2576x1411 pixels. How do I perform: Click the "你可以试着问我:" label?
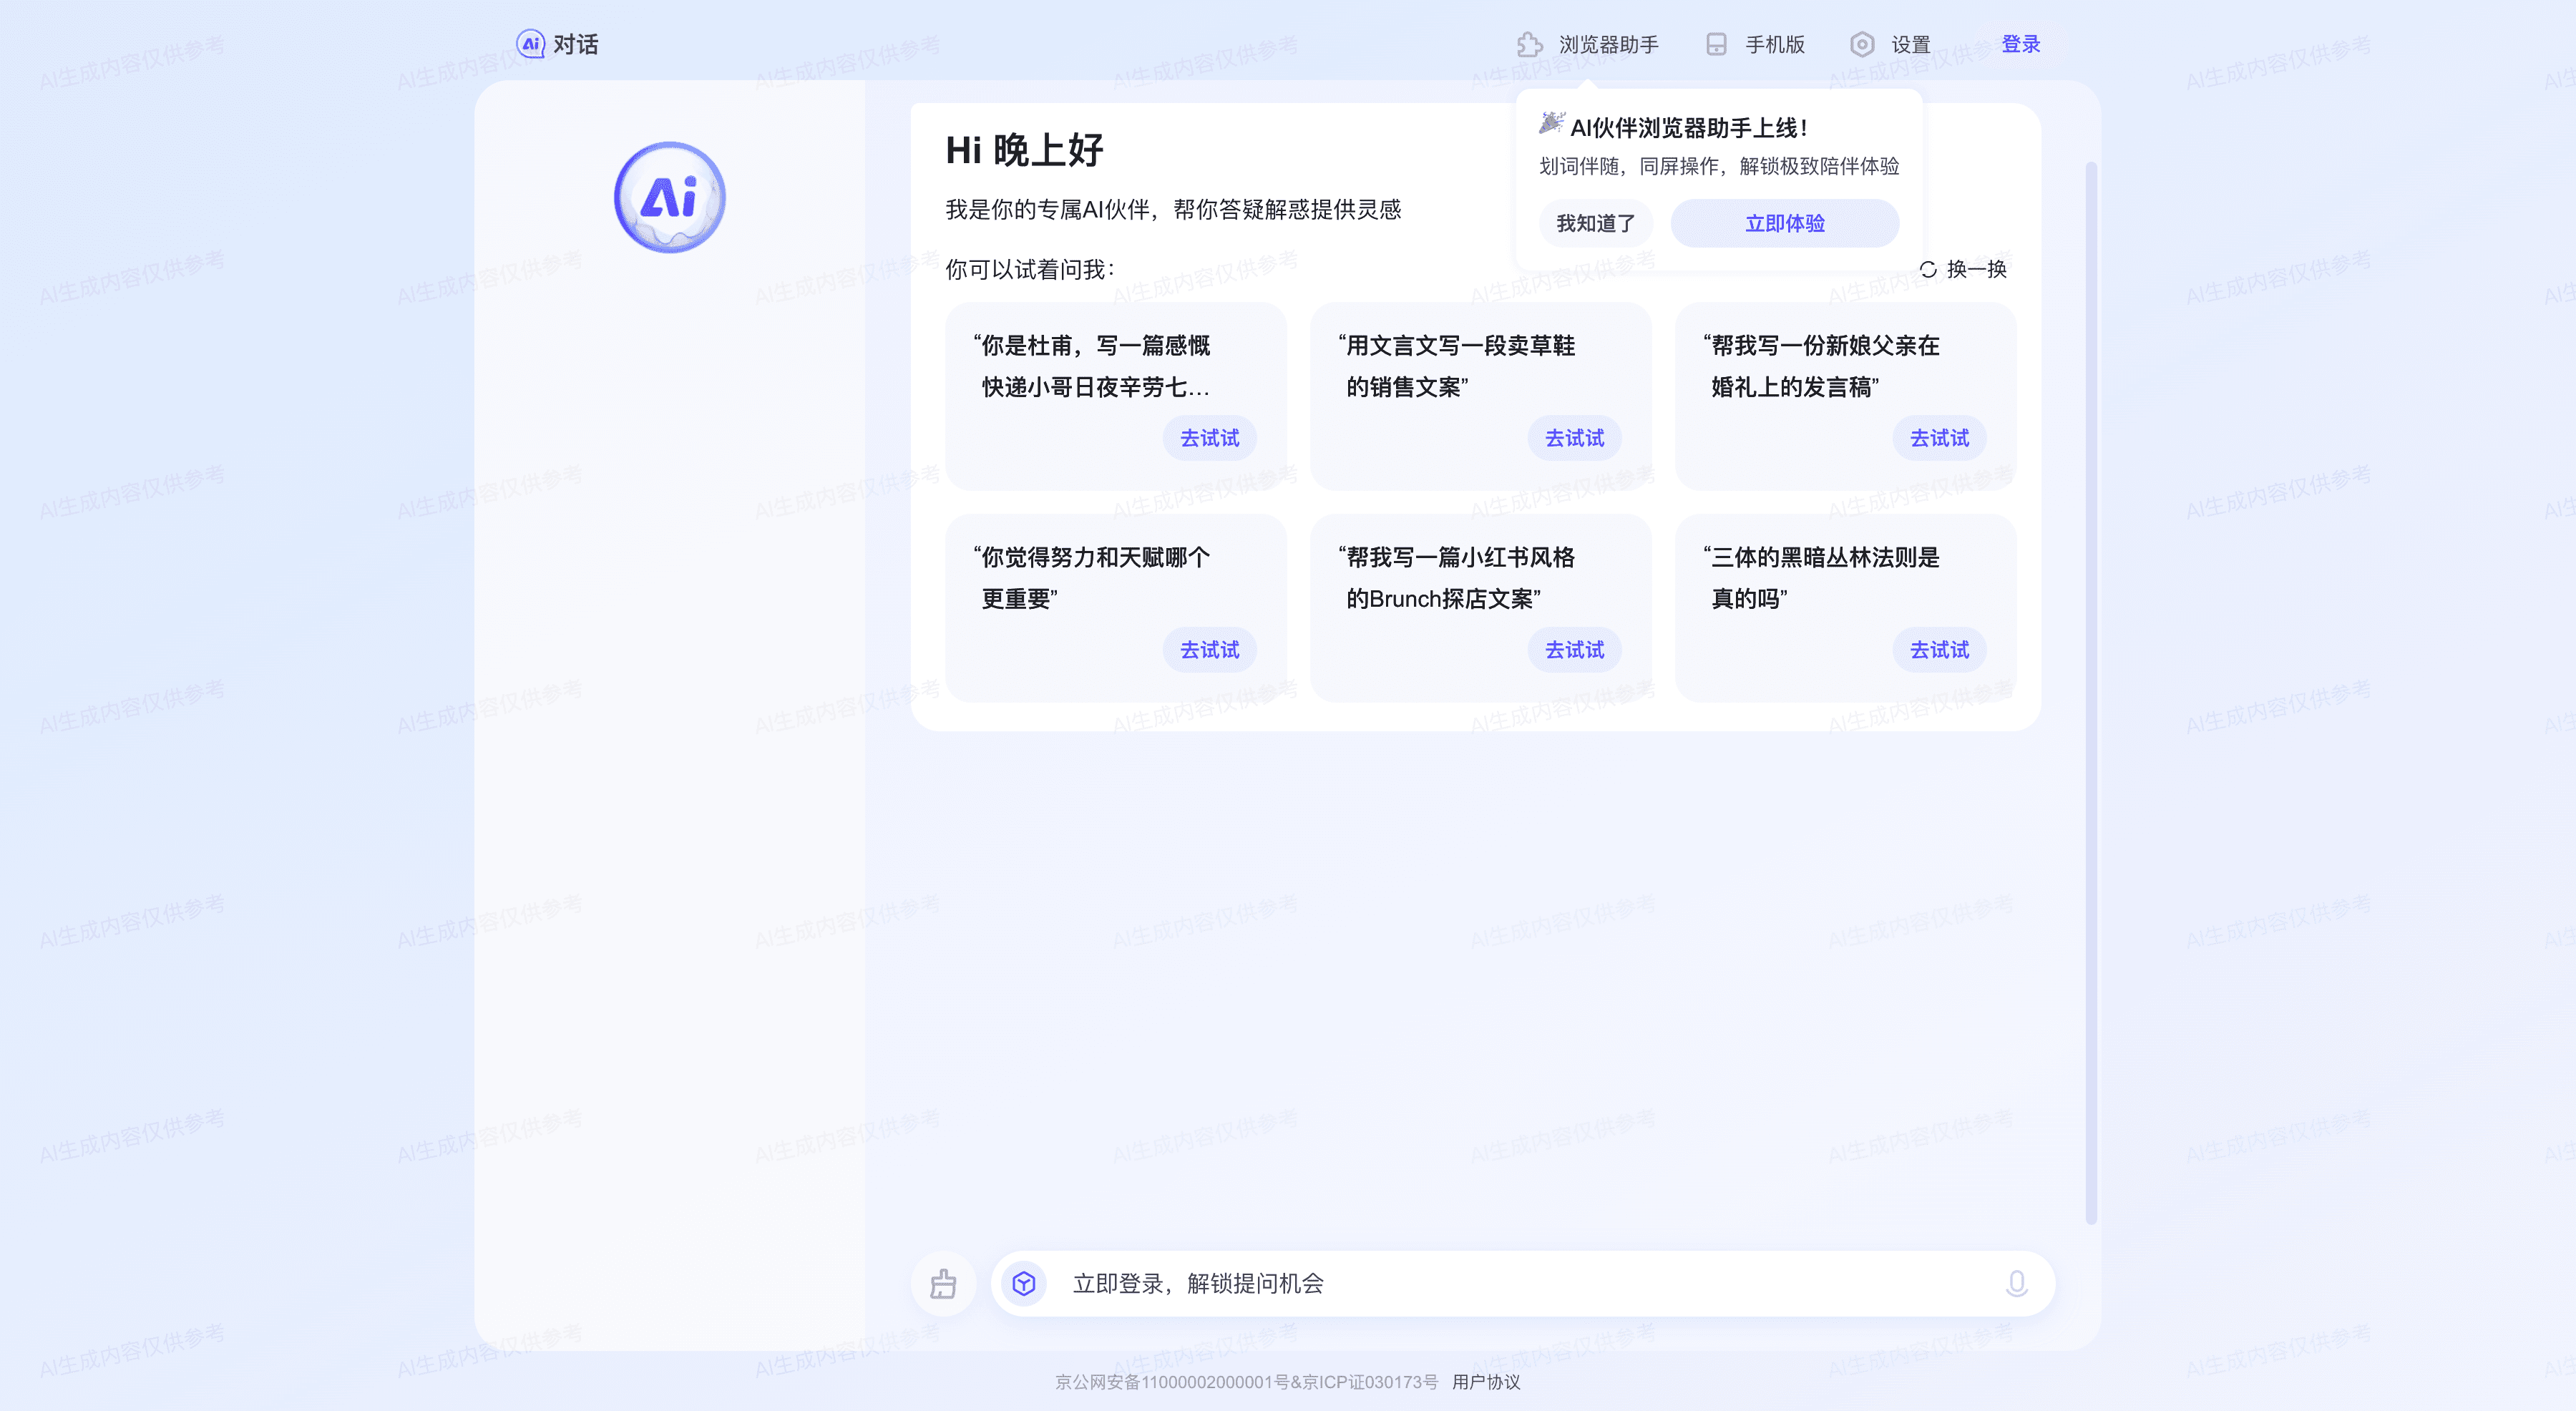point(1030,270)
